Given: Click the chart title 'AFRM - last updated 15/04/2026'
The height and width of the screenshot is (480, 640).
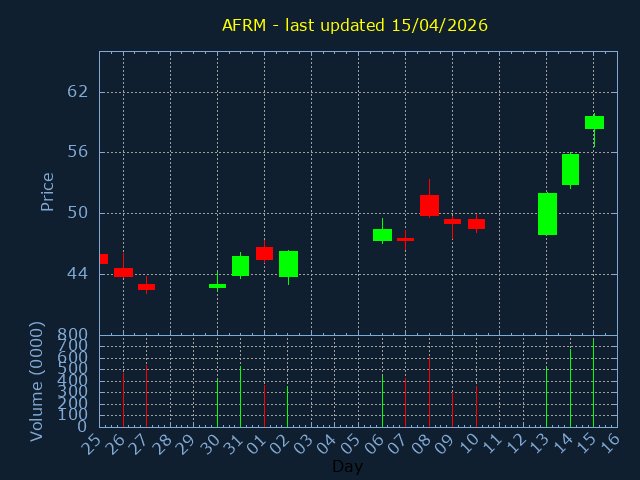Looking at the screenshot, I should tap(355, 25).
